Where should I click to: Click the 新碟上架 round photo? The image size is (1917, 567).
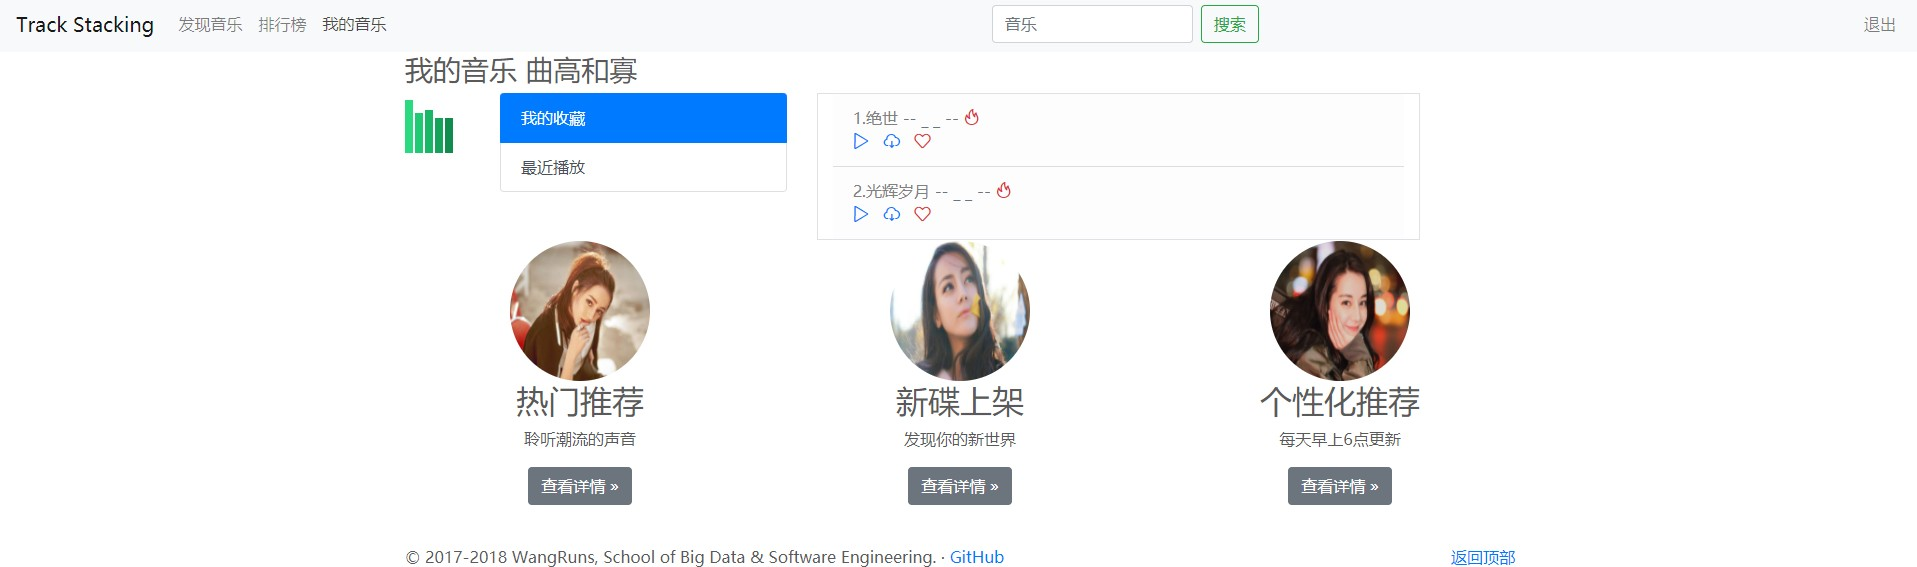pos(960,310)
